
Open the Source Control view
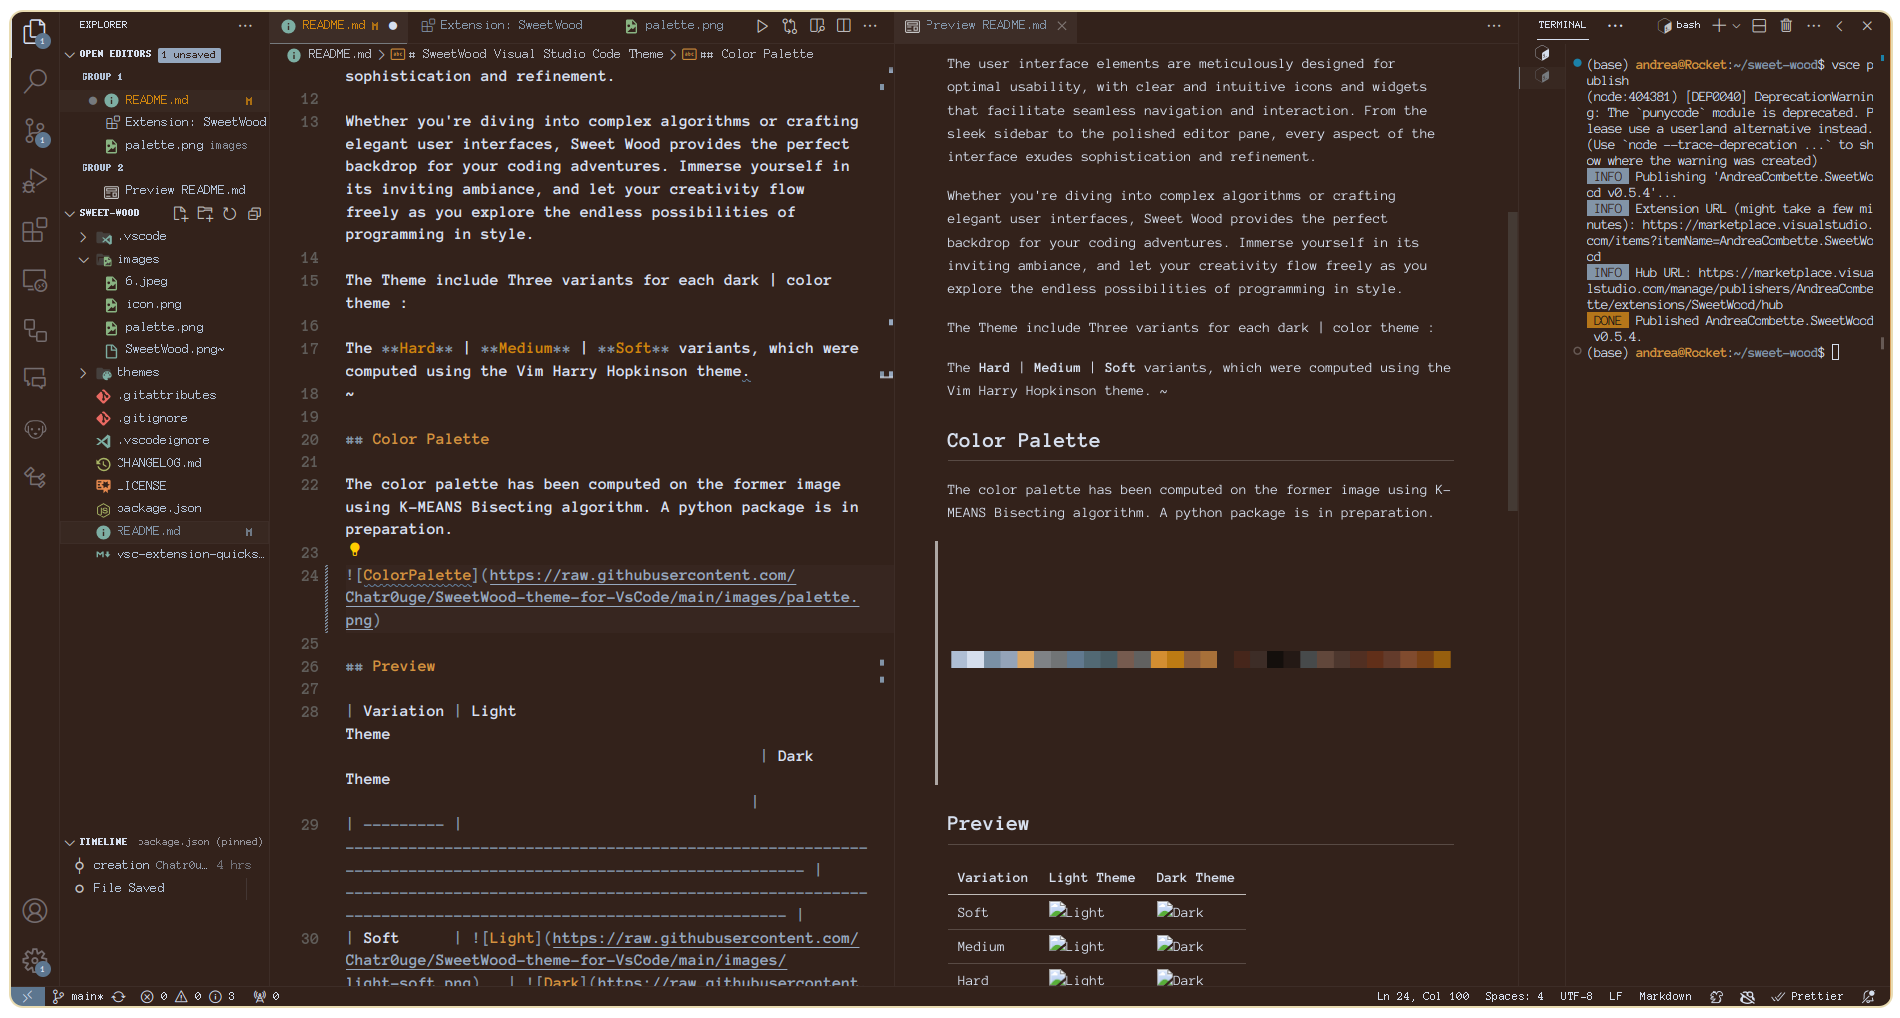click(35, 131)
